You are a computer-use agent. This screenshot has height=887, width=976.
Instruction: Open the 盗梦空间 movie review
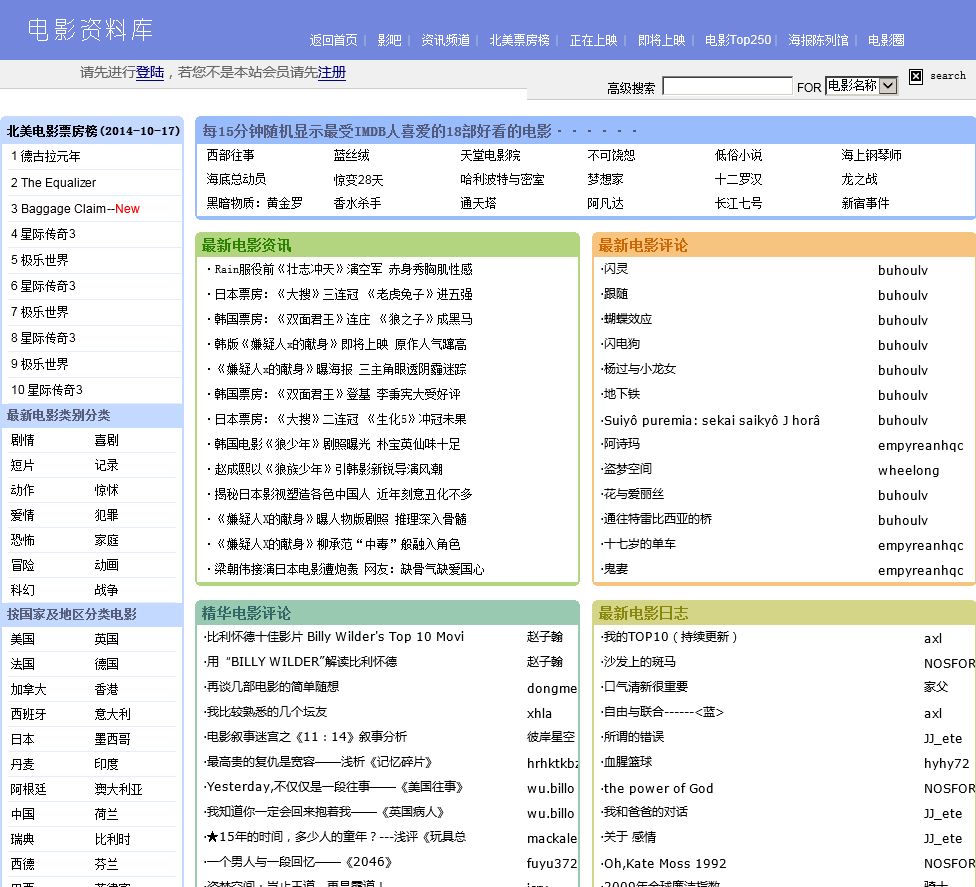click(627, 469)
